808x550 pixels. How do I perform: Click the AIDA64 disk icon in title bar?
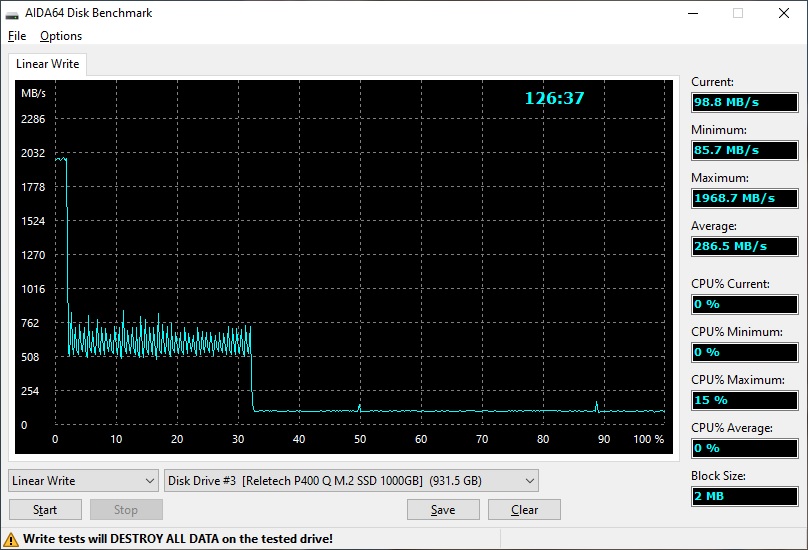point(12,14)
